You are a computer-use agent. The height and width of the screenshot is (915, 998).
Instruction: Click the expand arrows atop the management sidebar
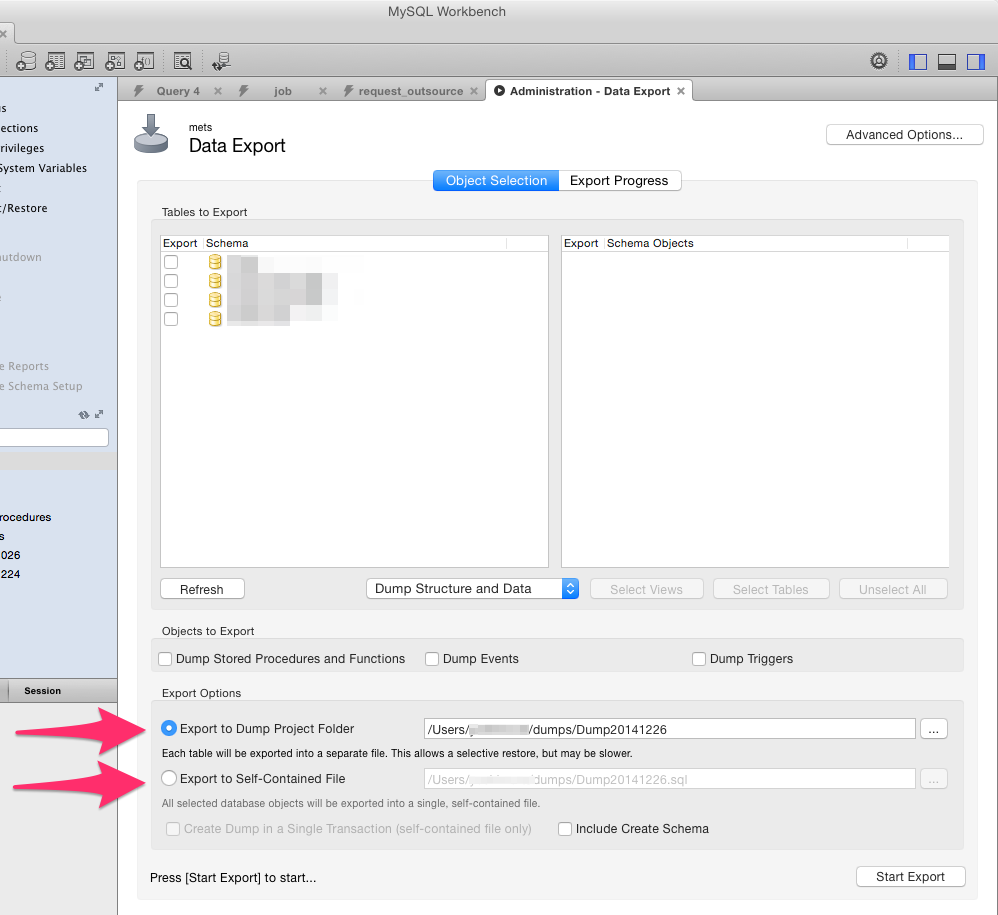99,87
